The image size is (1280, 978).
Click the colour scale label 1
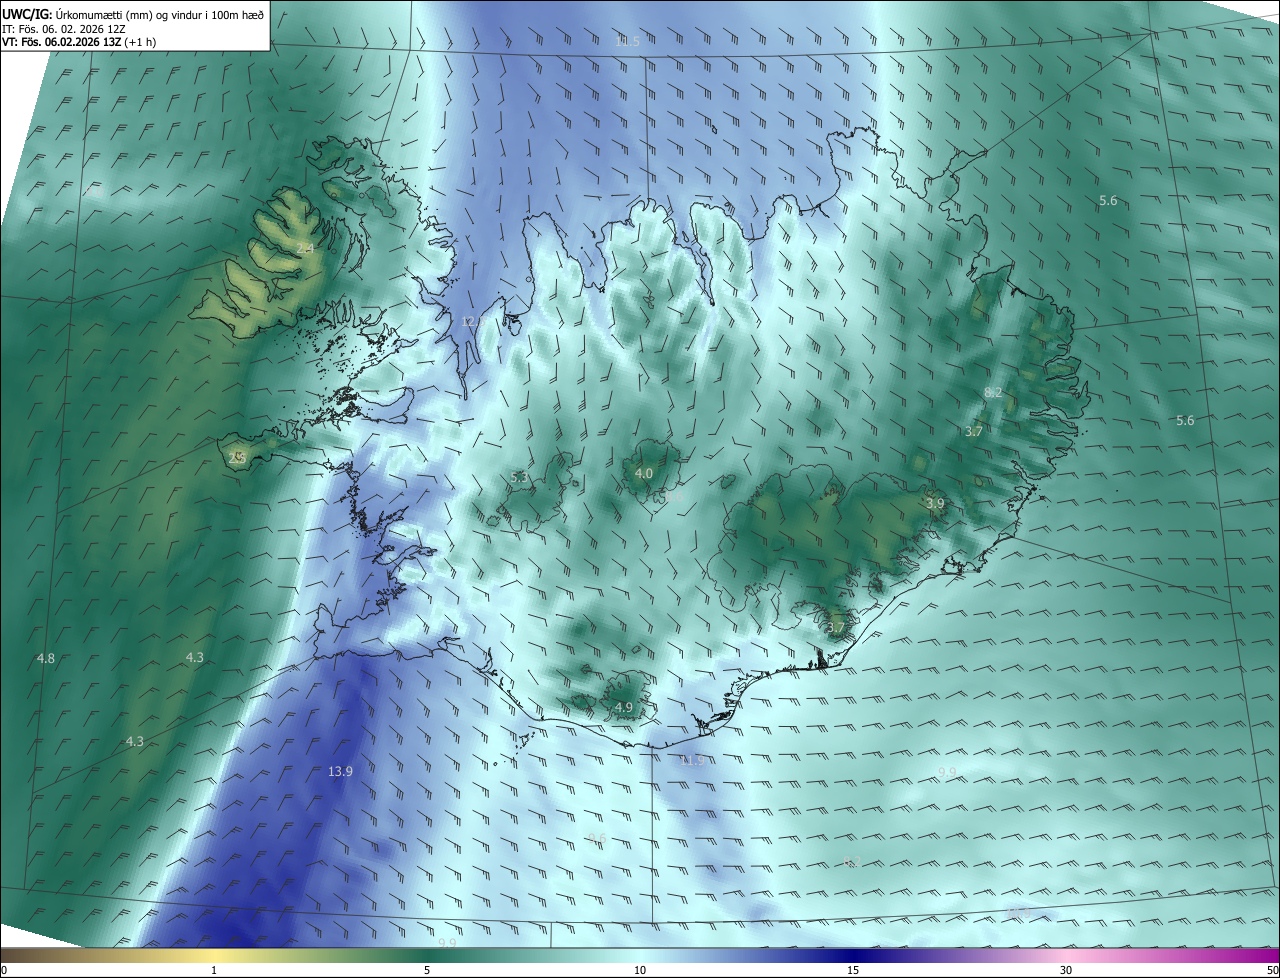214,971
